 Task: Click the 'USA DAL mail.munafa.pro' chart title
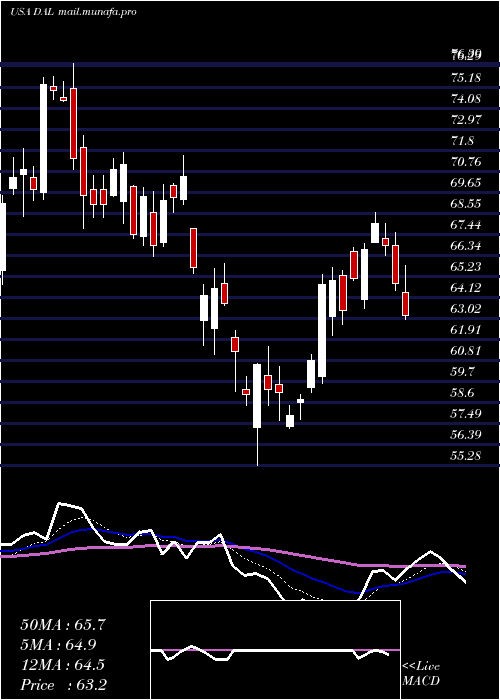73,12
